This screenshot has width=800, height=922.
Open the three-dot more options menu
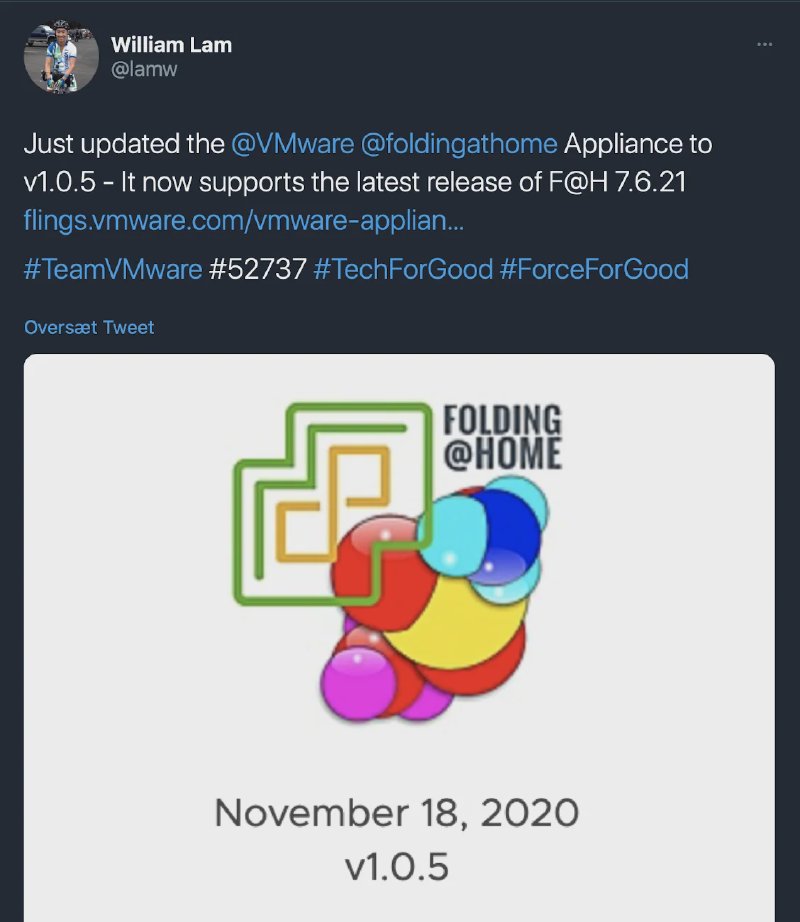tap(764, 44)
